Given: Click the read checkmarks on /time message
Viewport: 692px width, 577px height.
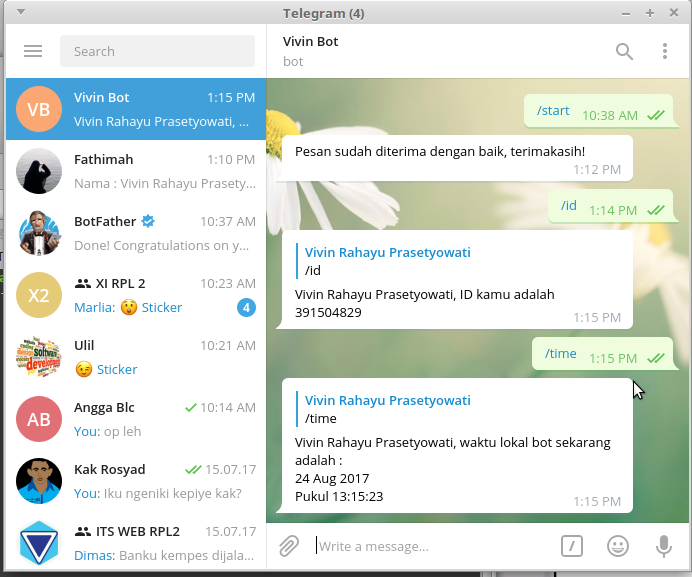Looking at the screenshot, I should 656,358.
